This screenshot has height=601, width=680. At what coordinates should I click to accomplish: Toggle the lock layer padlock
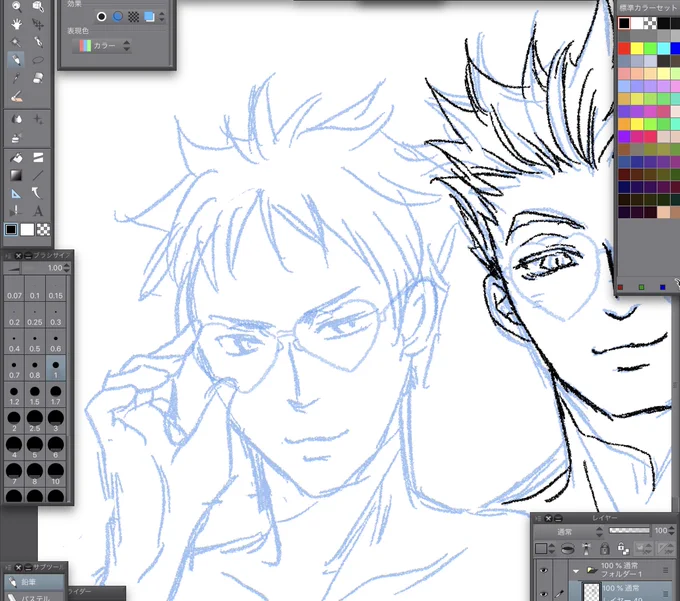tap(605, 549)
